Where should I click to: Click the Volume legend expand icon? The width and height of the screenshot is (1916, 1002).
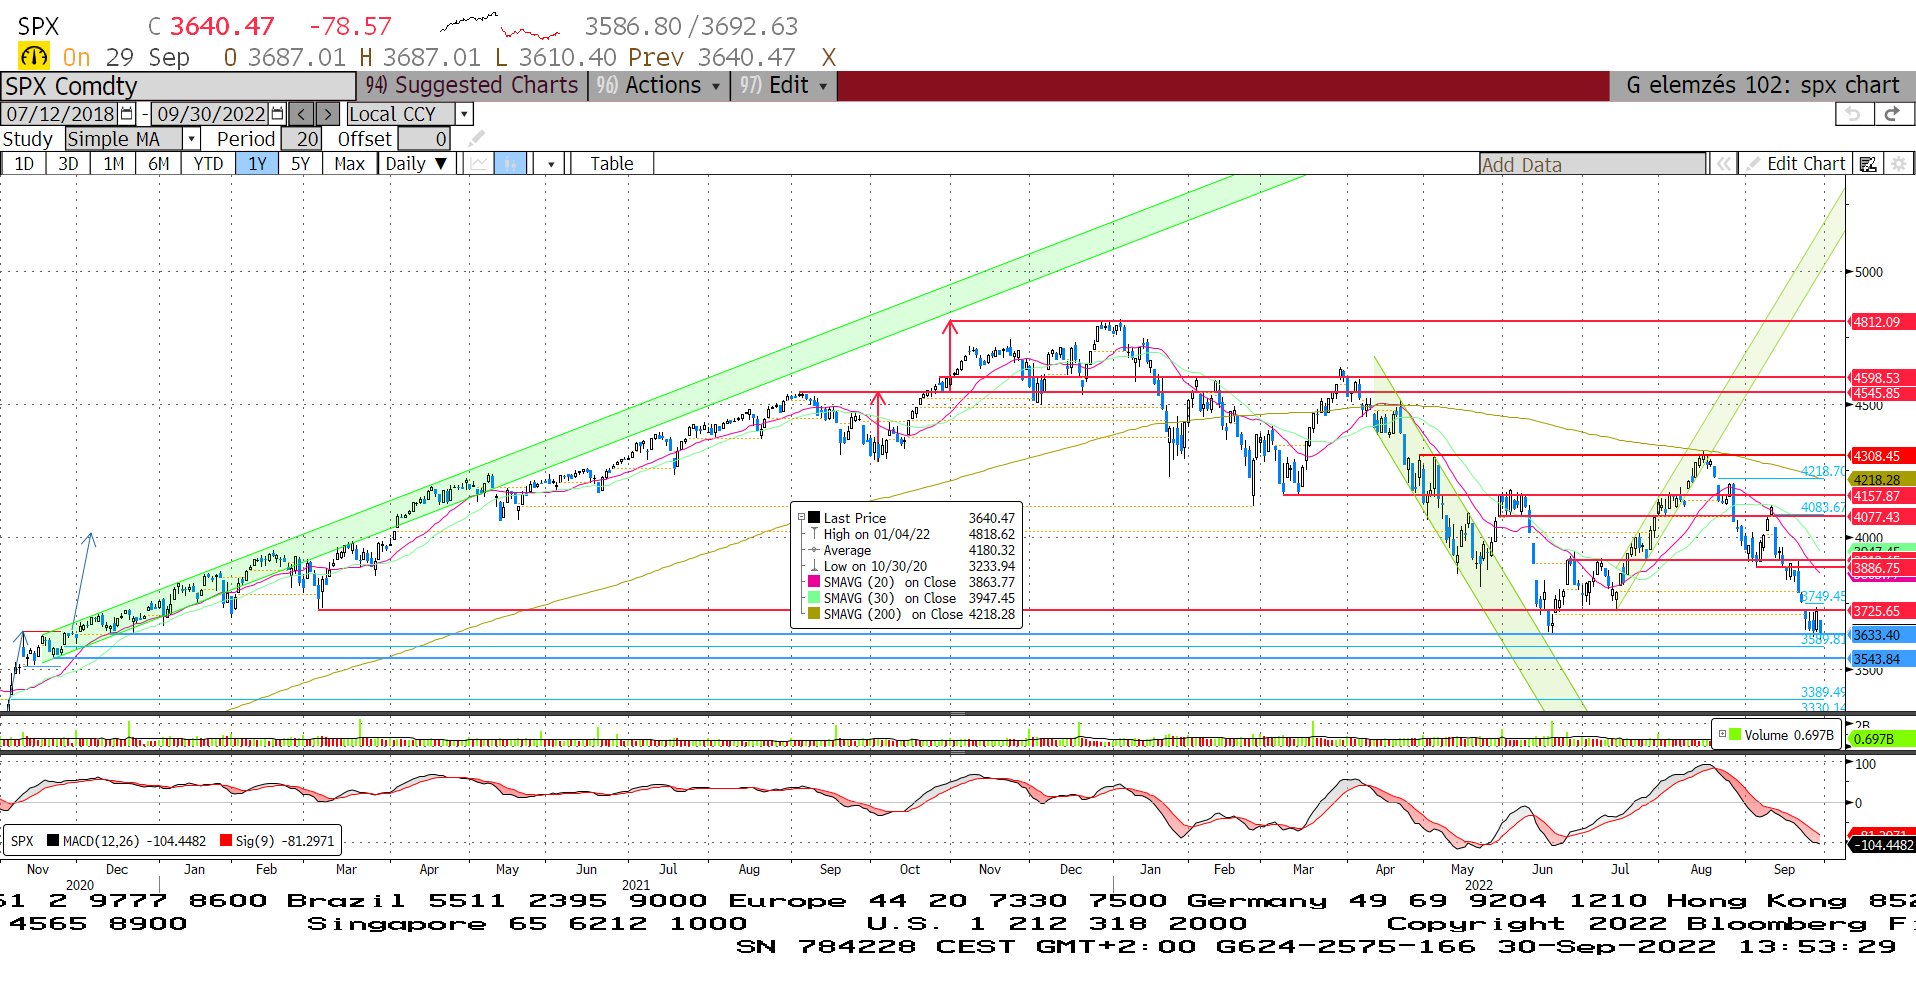click(x=1722, y=734)
